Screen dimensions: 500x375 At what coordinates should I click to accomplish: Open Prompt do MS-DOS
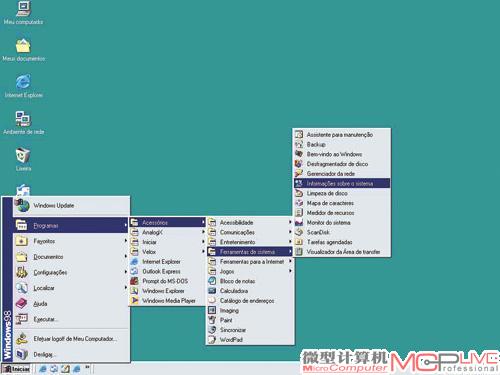pos(168,281)
